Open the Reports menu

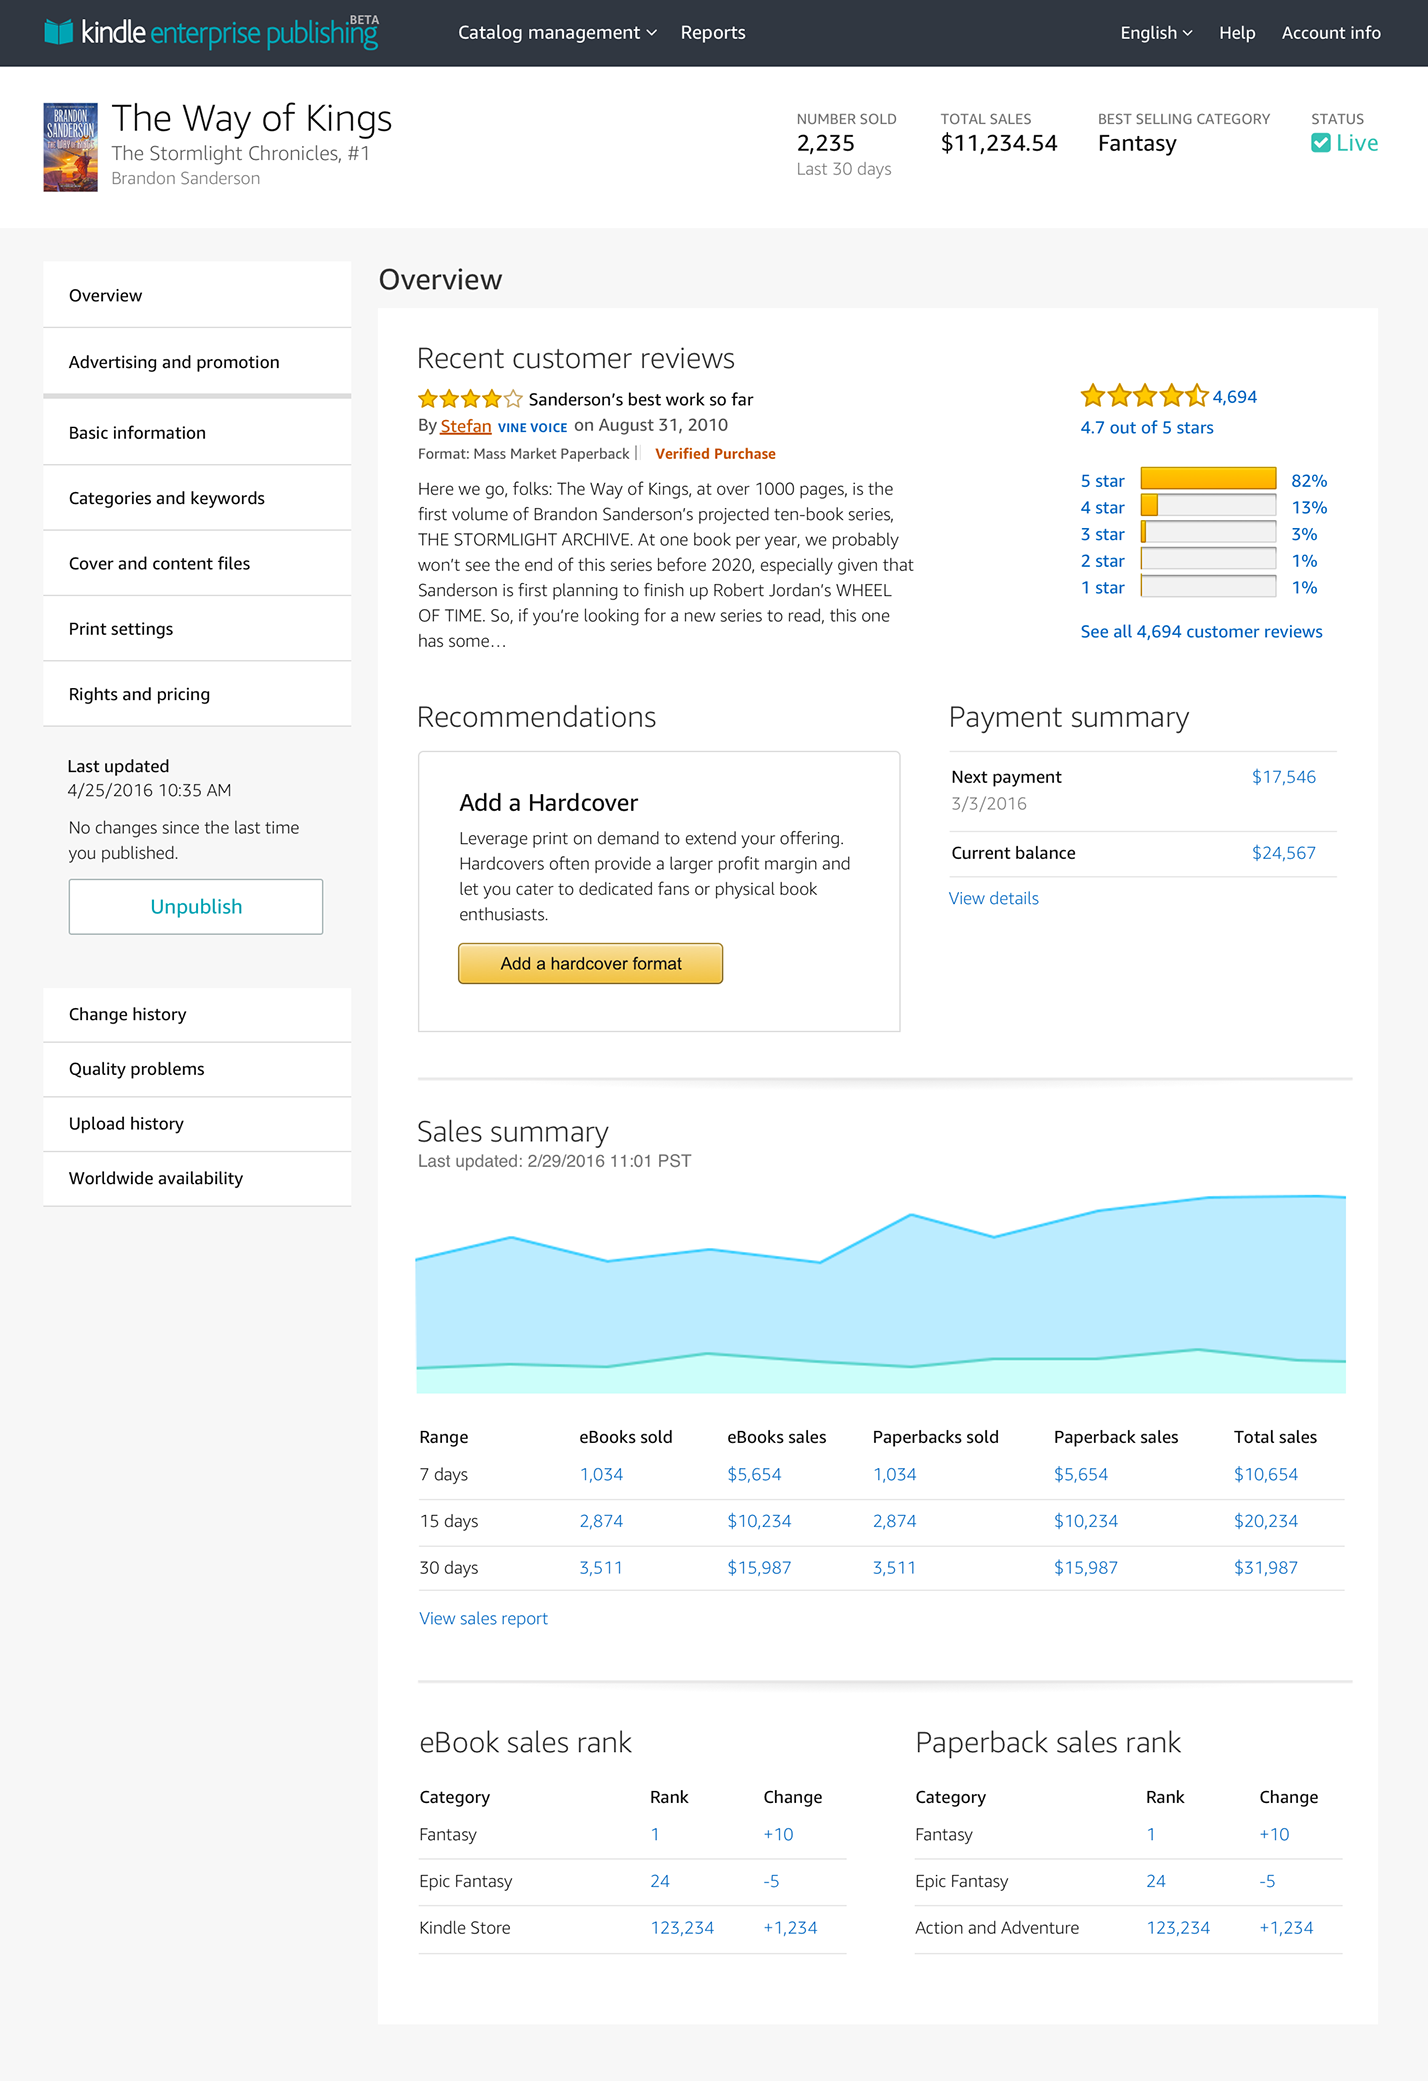(x=713, y=32)
